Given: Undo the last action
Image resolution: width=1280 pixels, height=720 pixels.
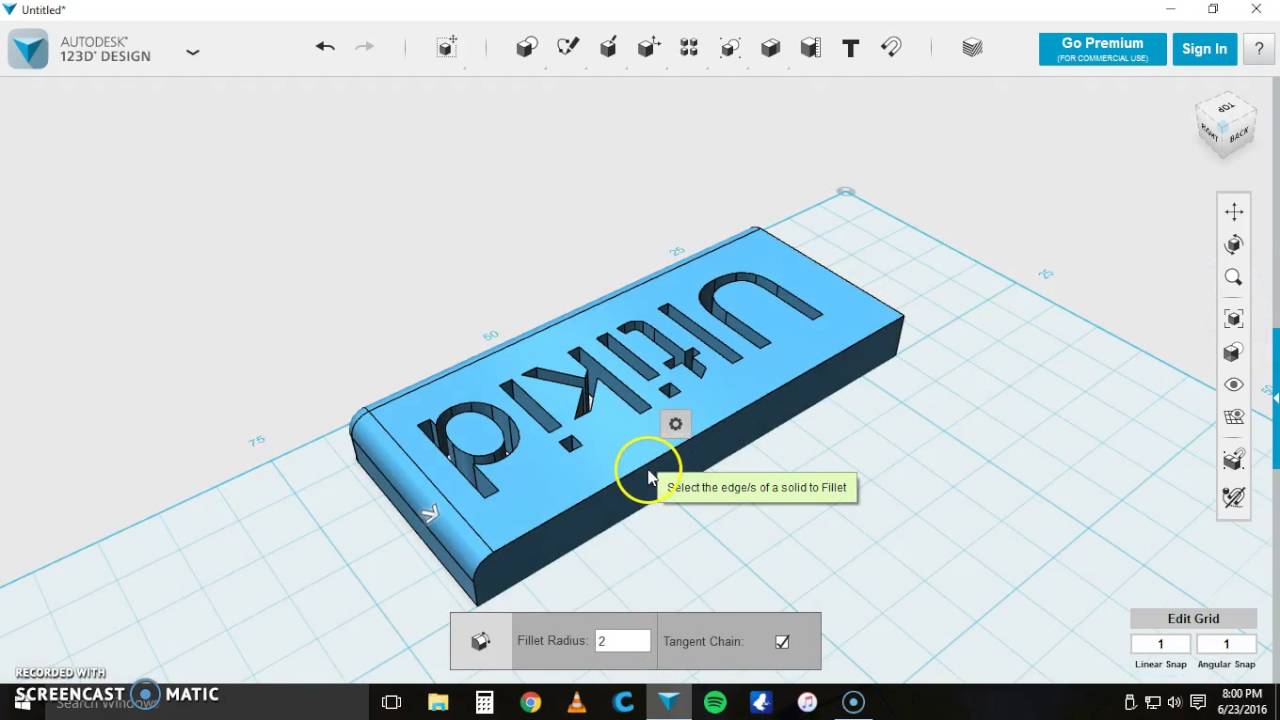Looking at the screenshot, I should pyautogui.click(x=325, y=47).
